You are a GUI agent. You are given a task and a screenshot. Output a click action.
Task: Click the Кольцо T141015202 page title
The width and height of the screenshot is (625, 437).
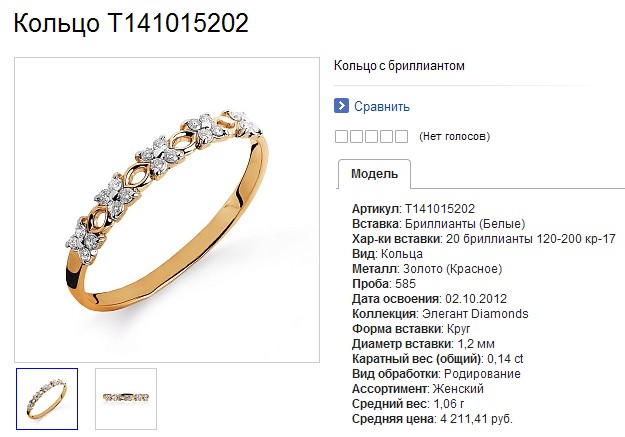(x=131, y=22)
